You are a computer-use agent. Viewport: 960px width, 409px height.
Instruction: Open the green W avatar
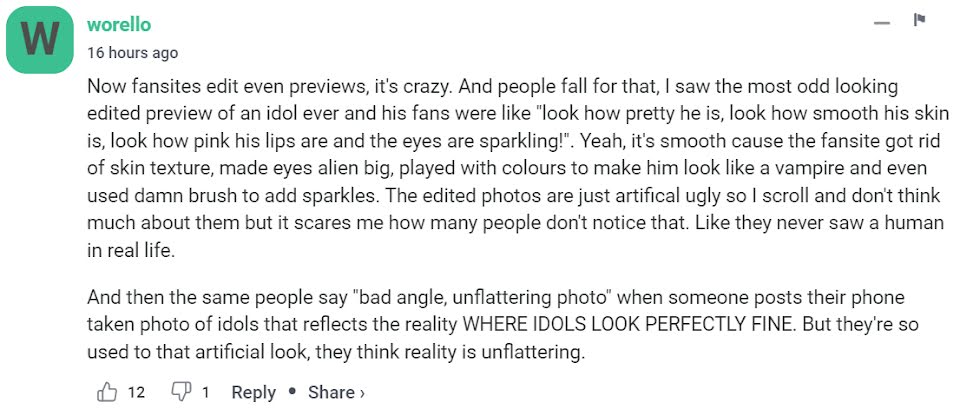coord(41,40)
